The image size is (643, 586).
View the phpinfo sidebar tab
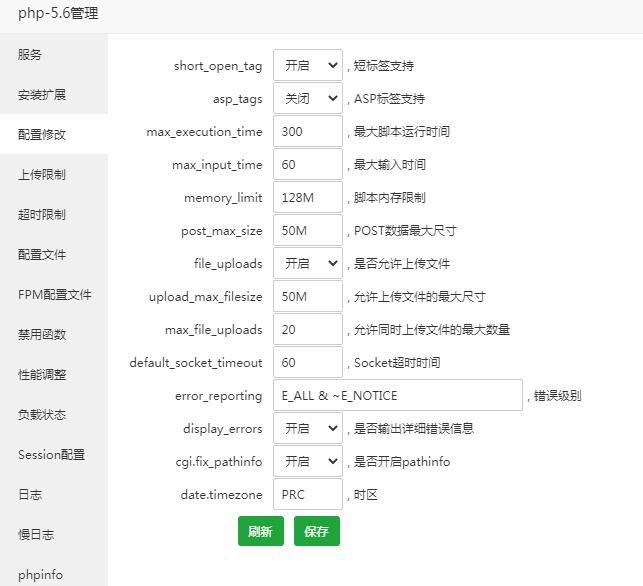click(40, 575)
